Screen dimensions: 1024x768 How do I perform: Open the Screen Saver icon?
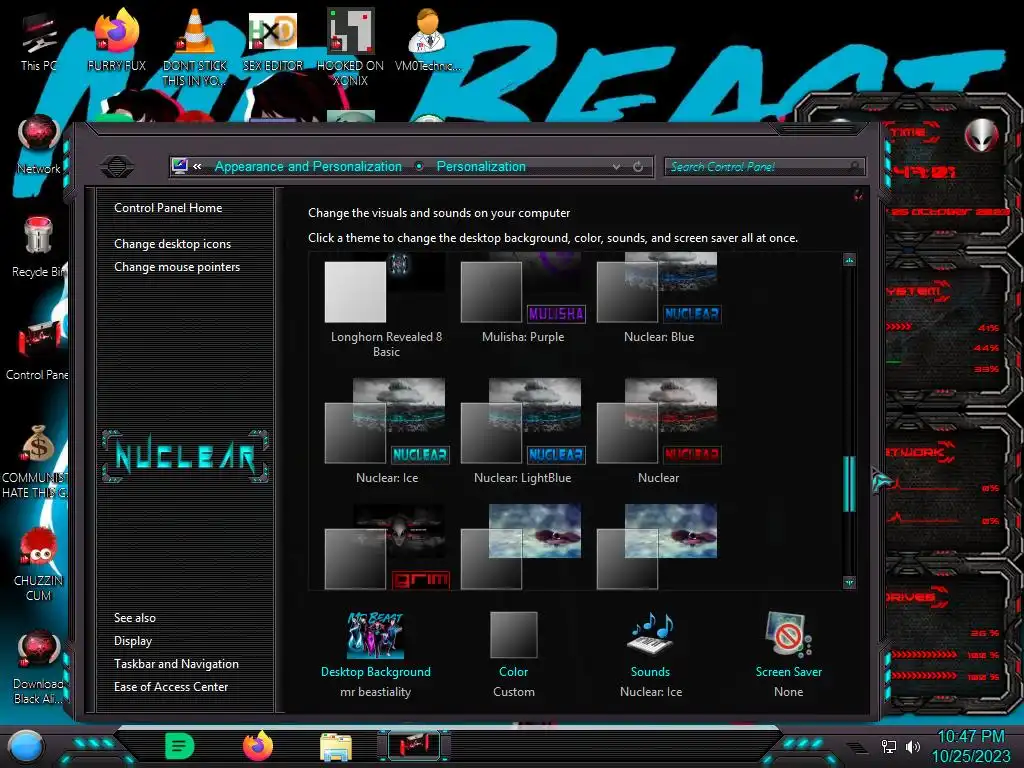tap(788, 633)
